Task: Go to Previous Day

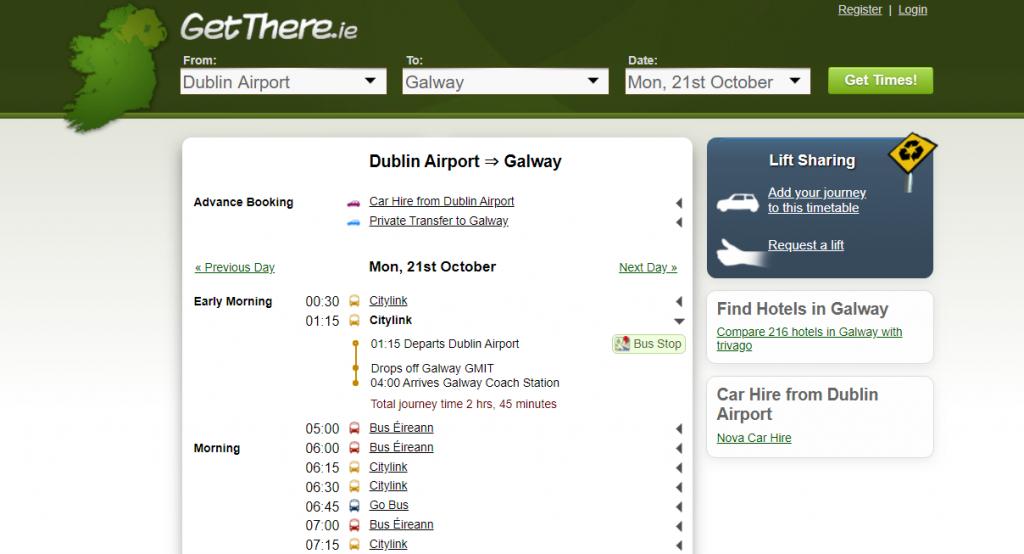Action: pos(234,267)
